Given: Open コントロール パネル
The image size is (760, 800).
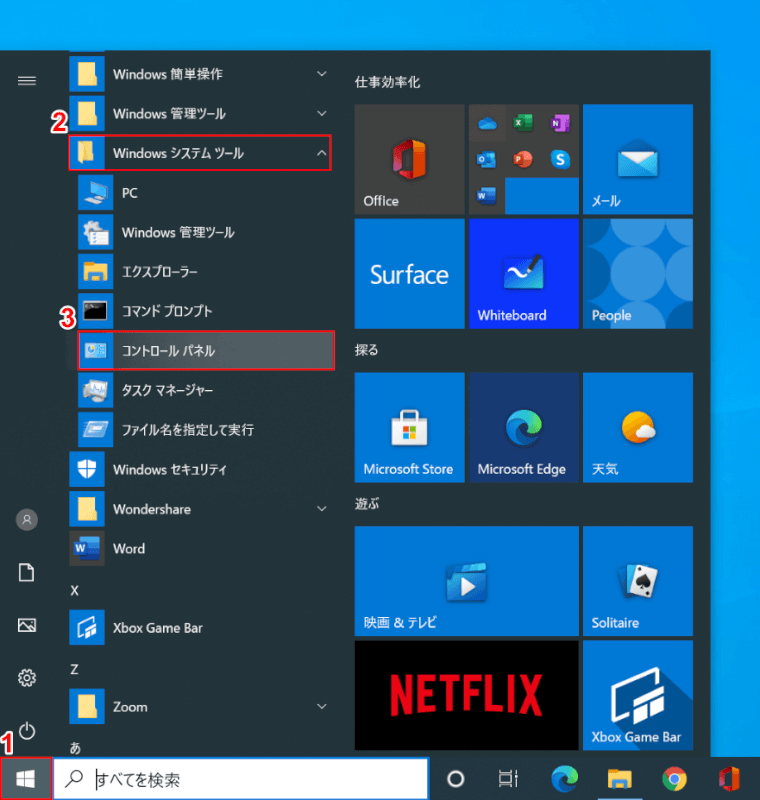Looking at the screenshot, I should pos(206,350).
